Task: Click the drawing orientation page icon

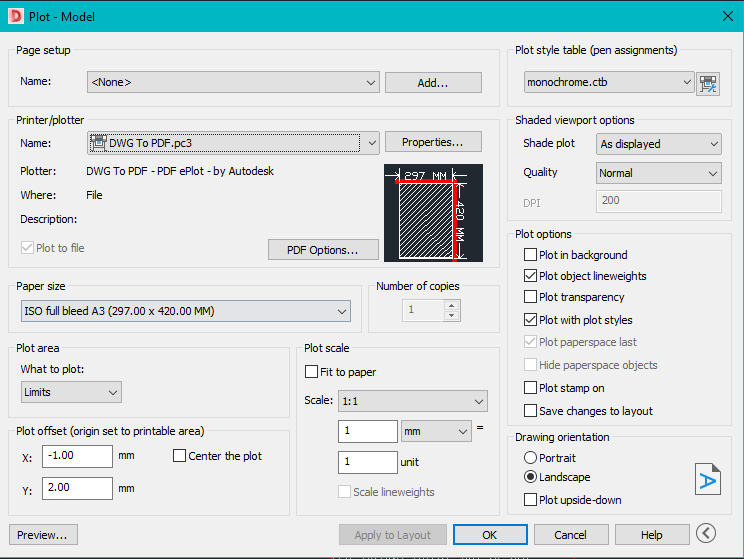Action: tap(707, 479)
